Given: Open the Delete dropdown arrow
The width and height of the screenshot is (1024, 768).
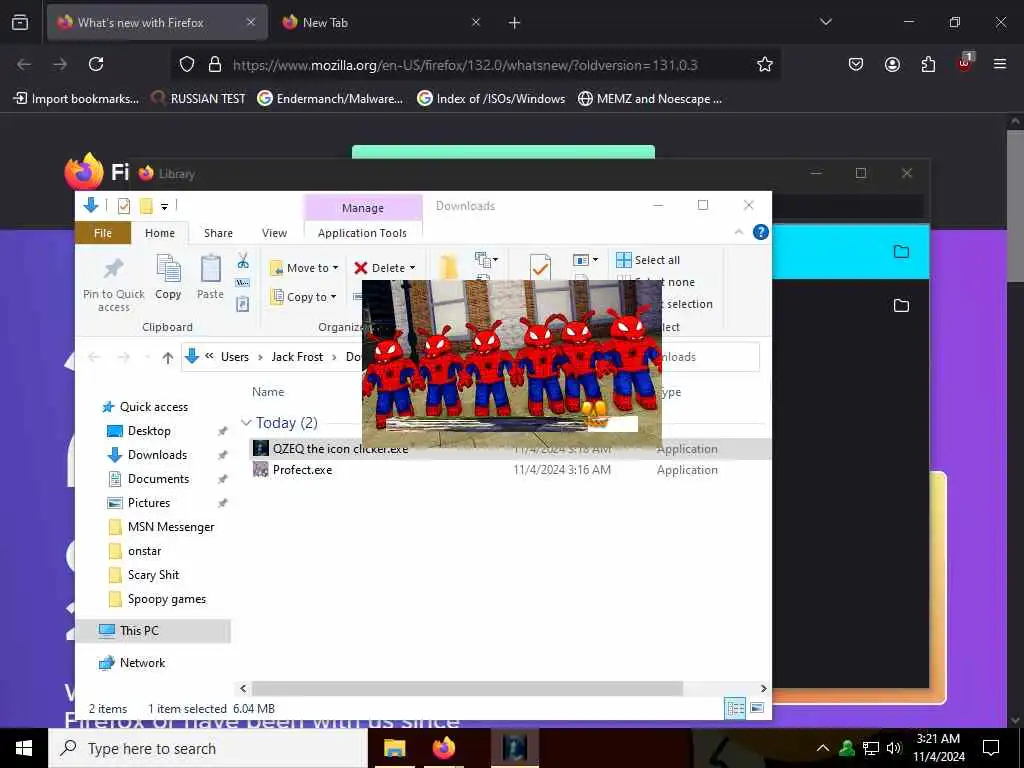Looking at the screenshot, I should coord(412,268).
